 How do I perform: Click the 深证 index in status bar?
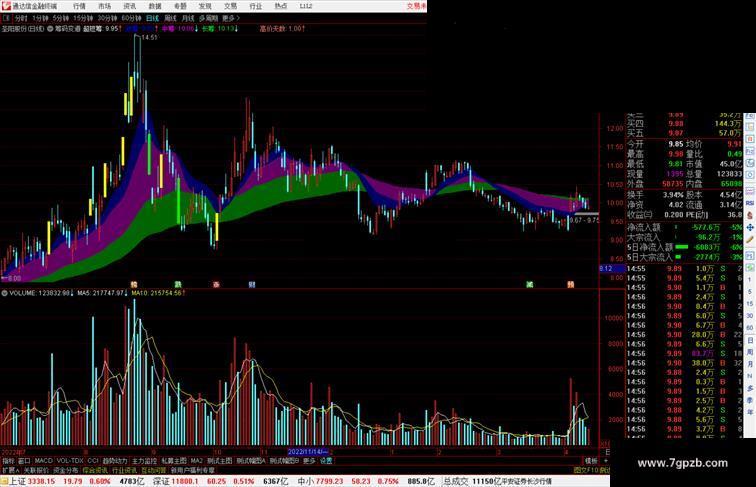click(162, 481)
